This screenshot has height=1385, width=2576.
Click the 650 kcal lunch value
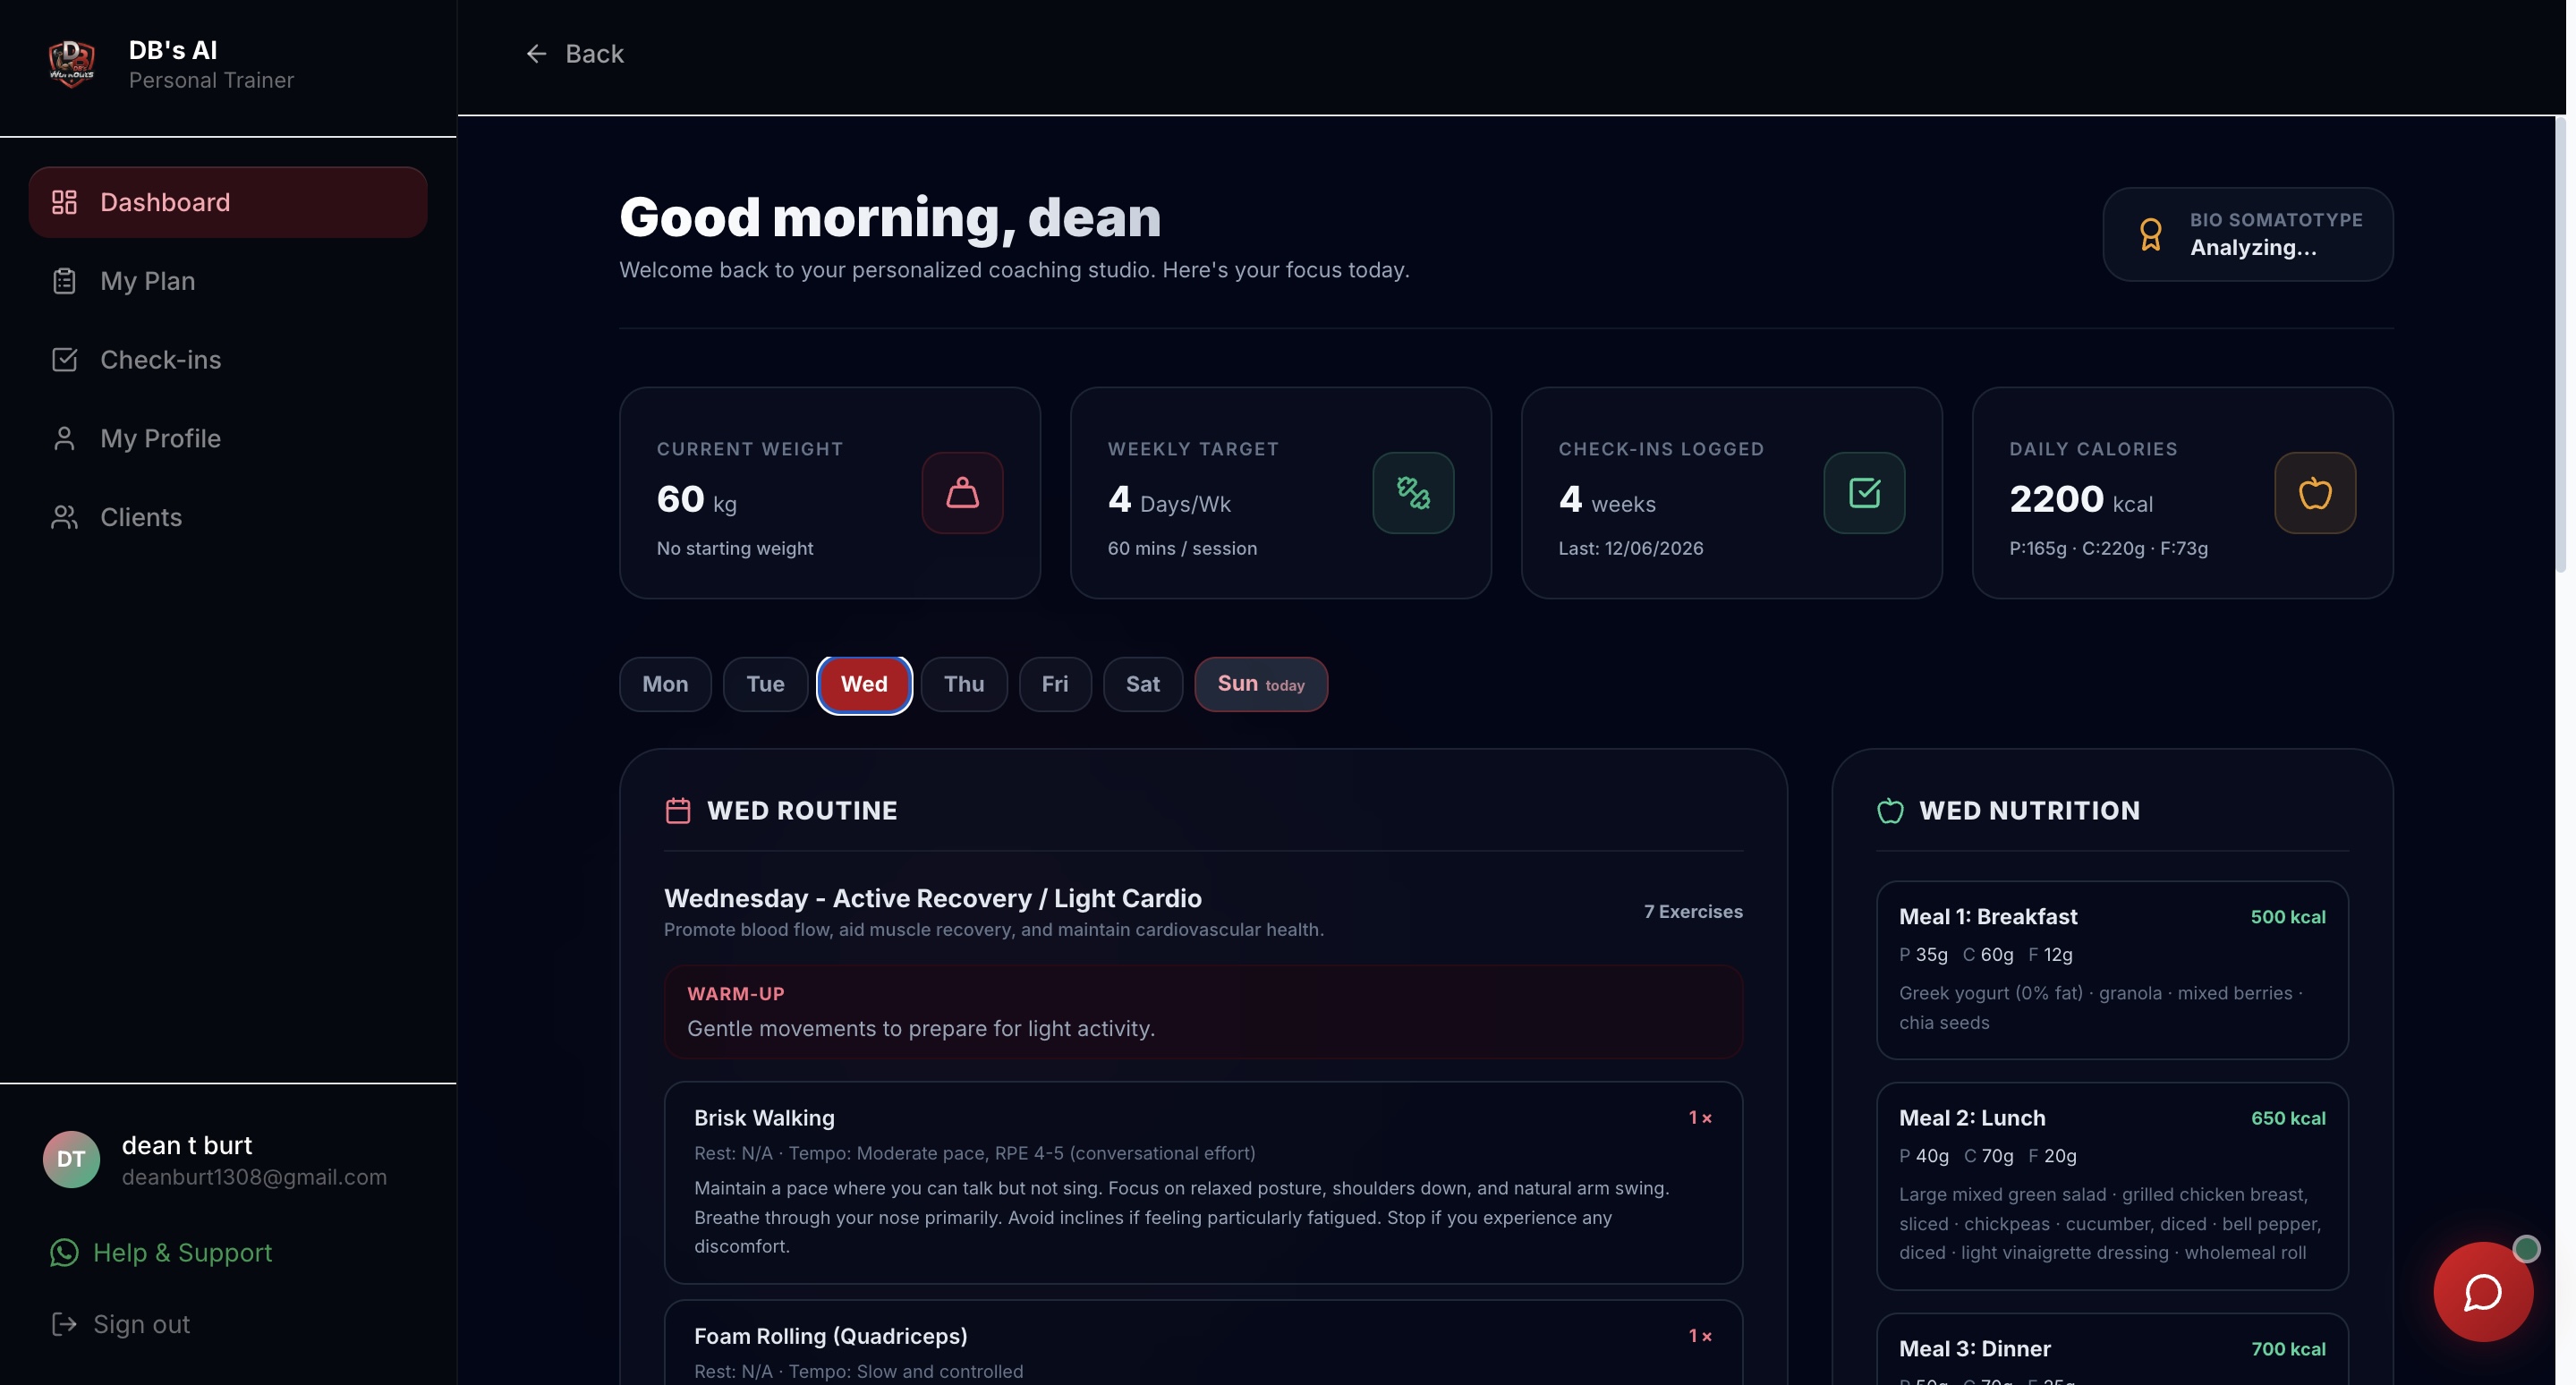click(2288, 1118)
